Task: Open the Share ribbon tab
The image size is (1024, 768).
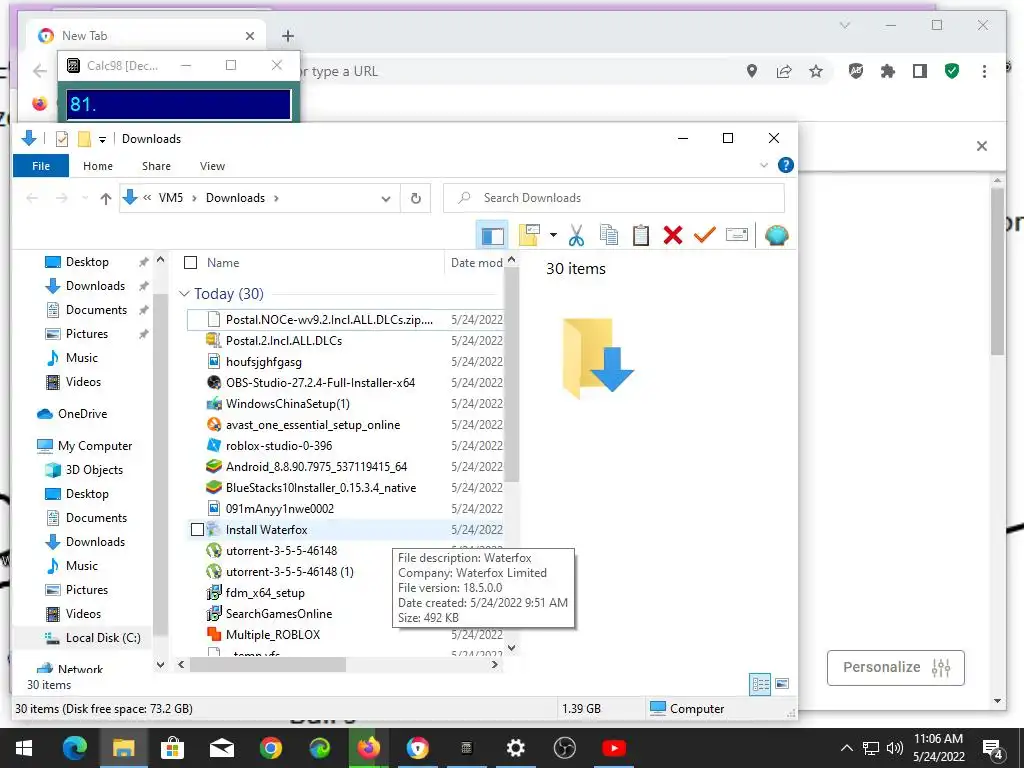Action: pyautogui.click(x=157, y=166)
